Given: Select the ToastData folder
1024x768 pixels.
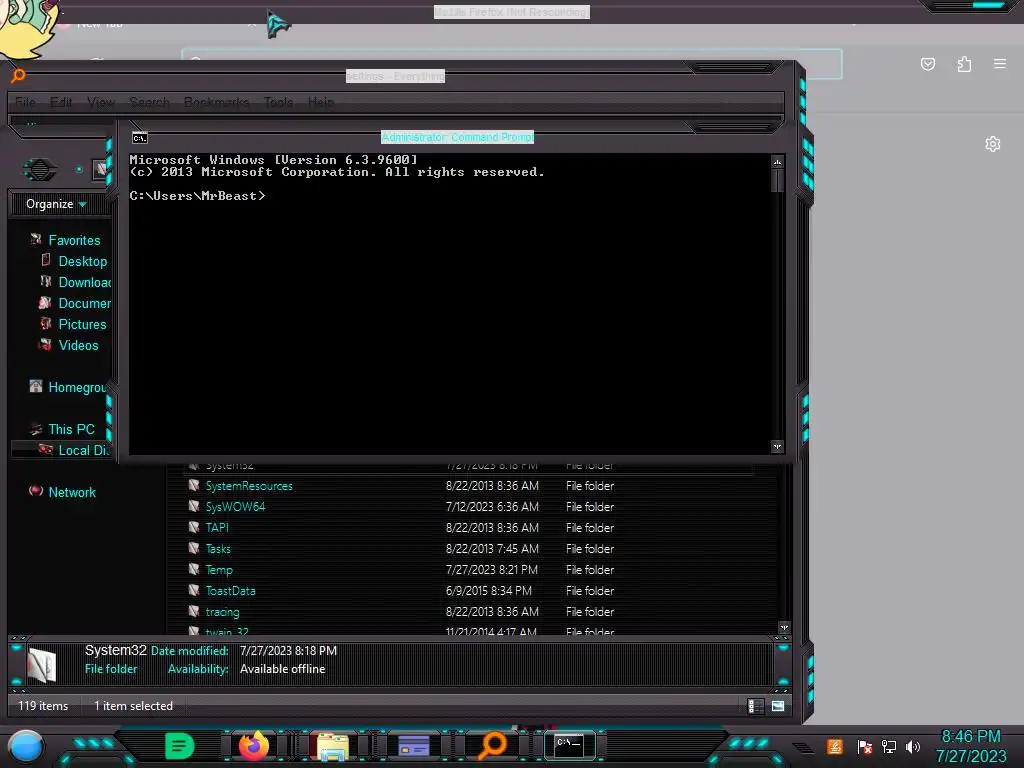Looking at the screenshot, I should pos(231,591).
